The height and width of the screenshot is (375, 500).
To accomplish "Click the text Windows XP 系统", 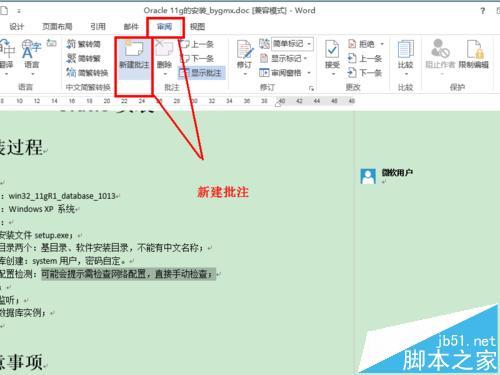I will coord(42,209).
